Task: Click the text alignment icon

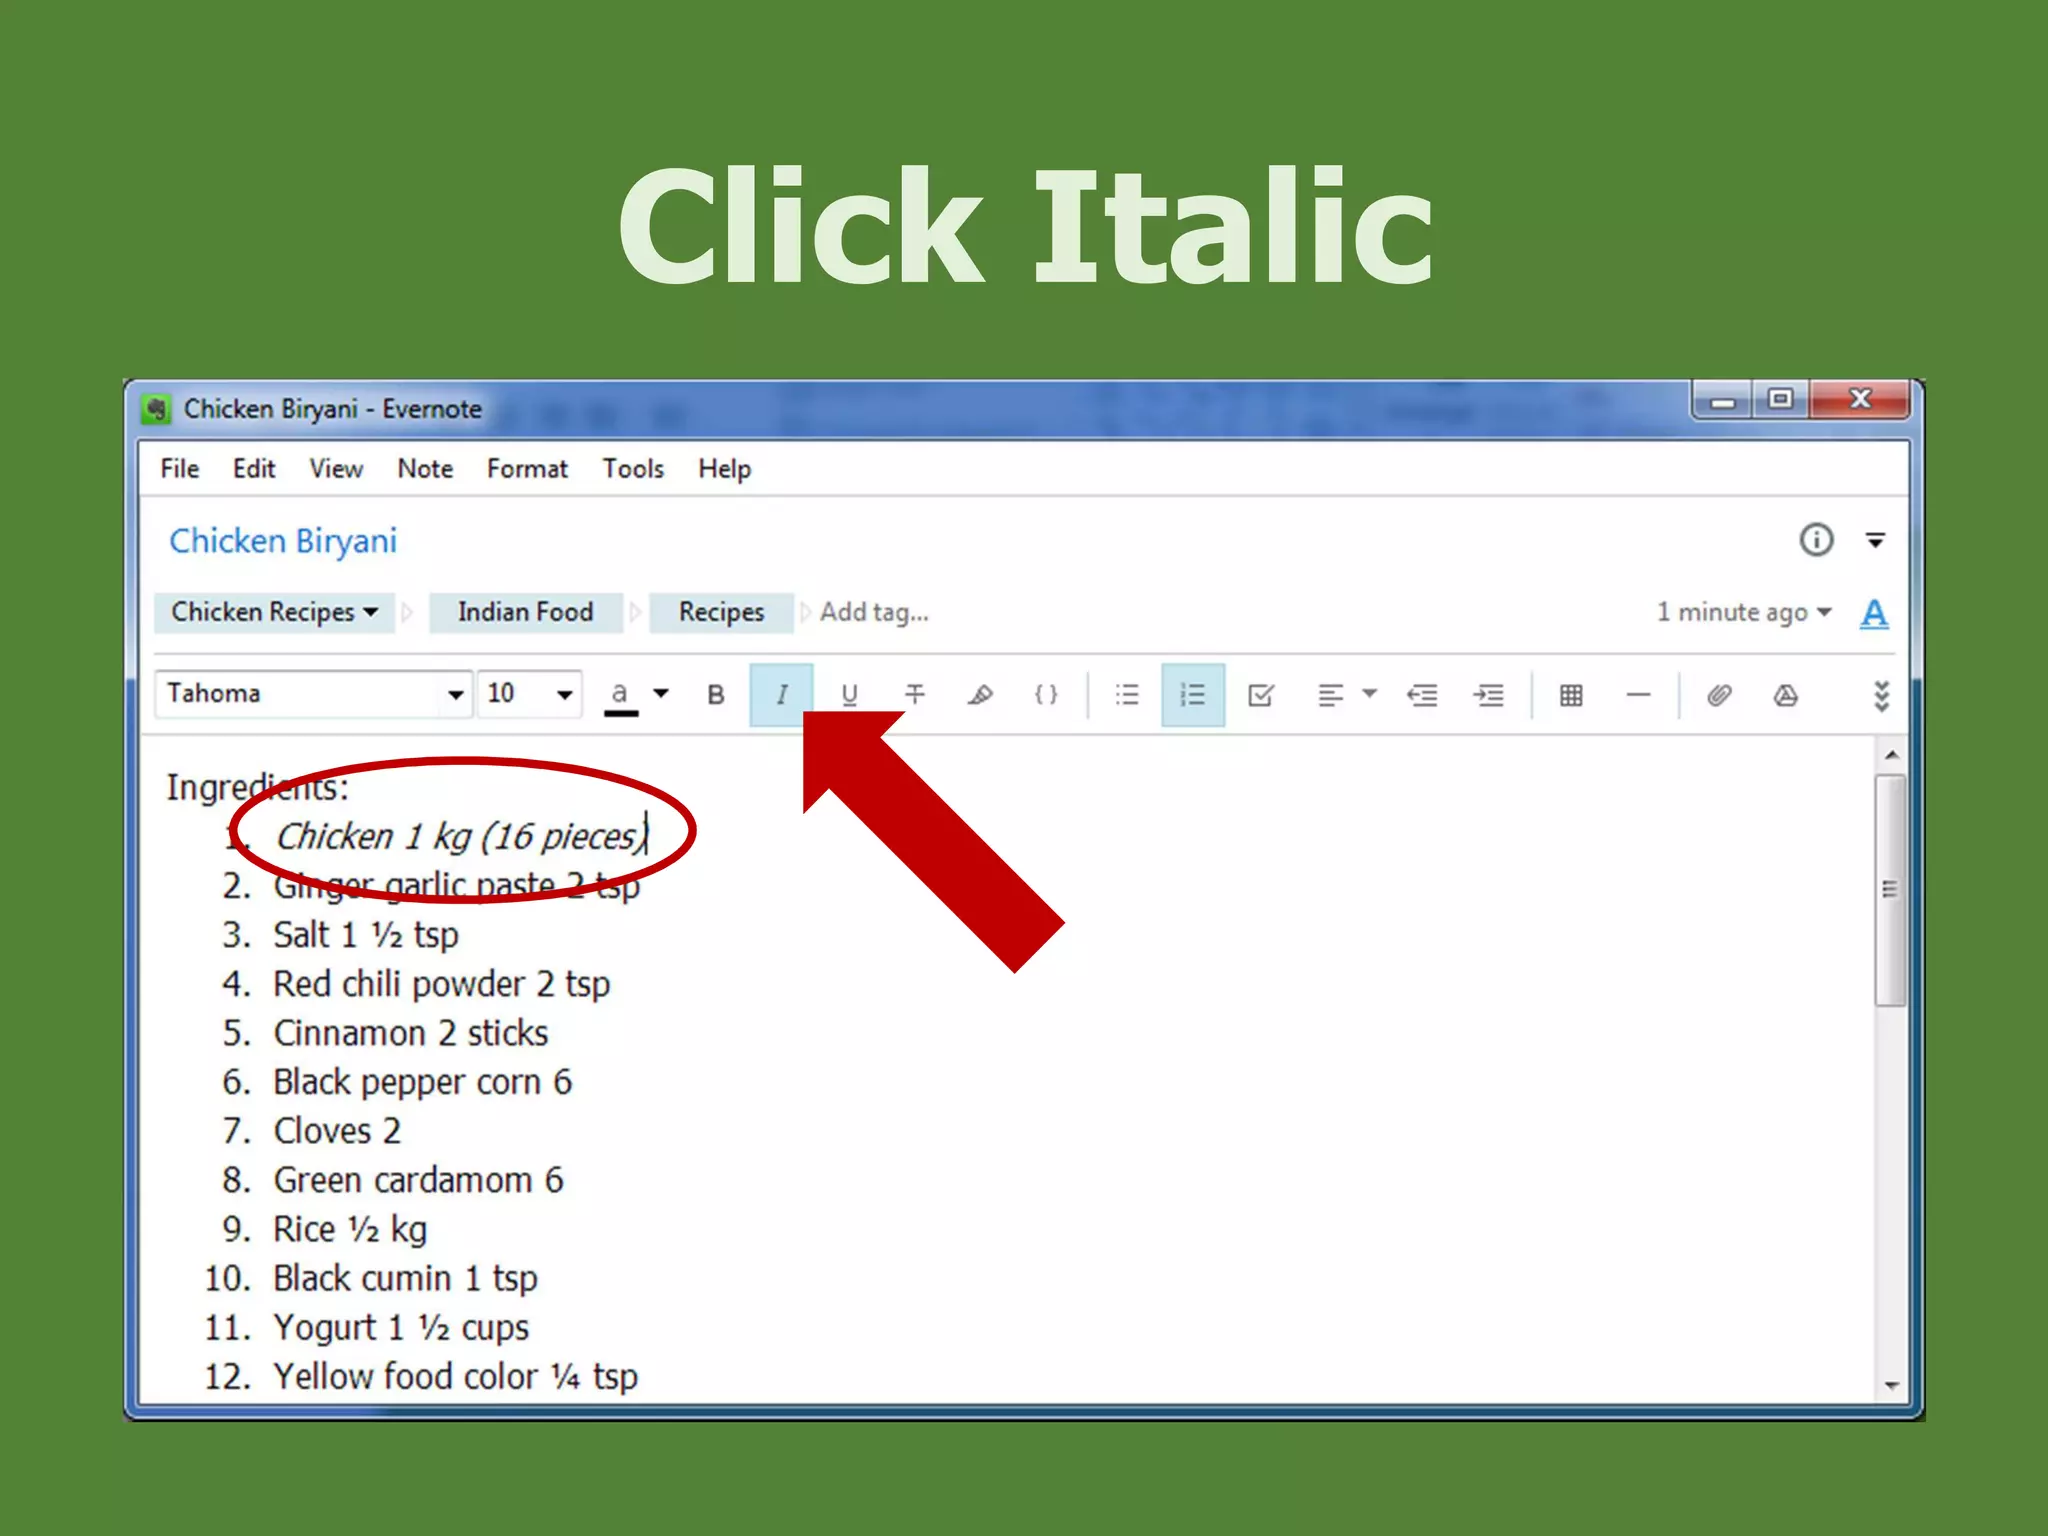Action: 1330,695
